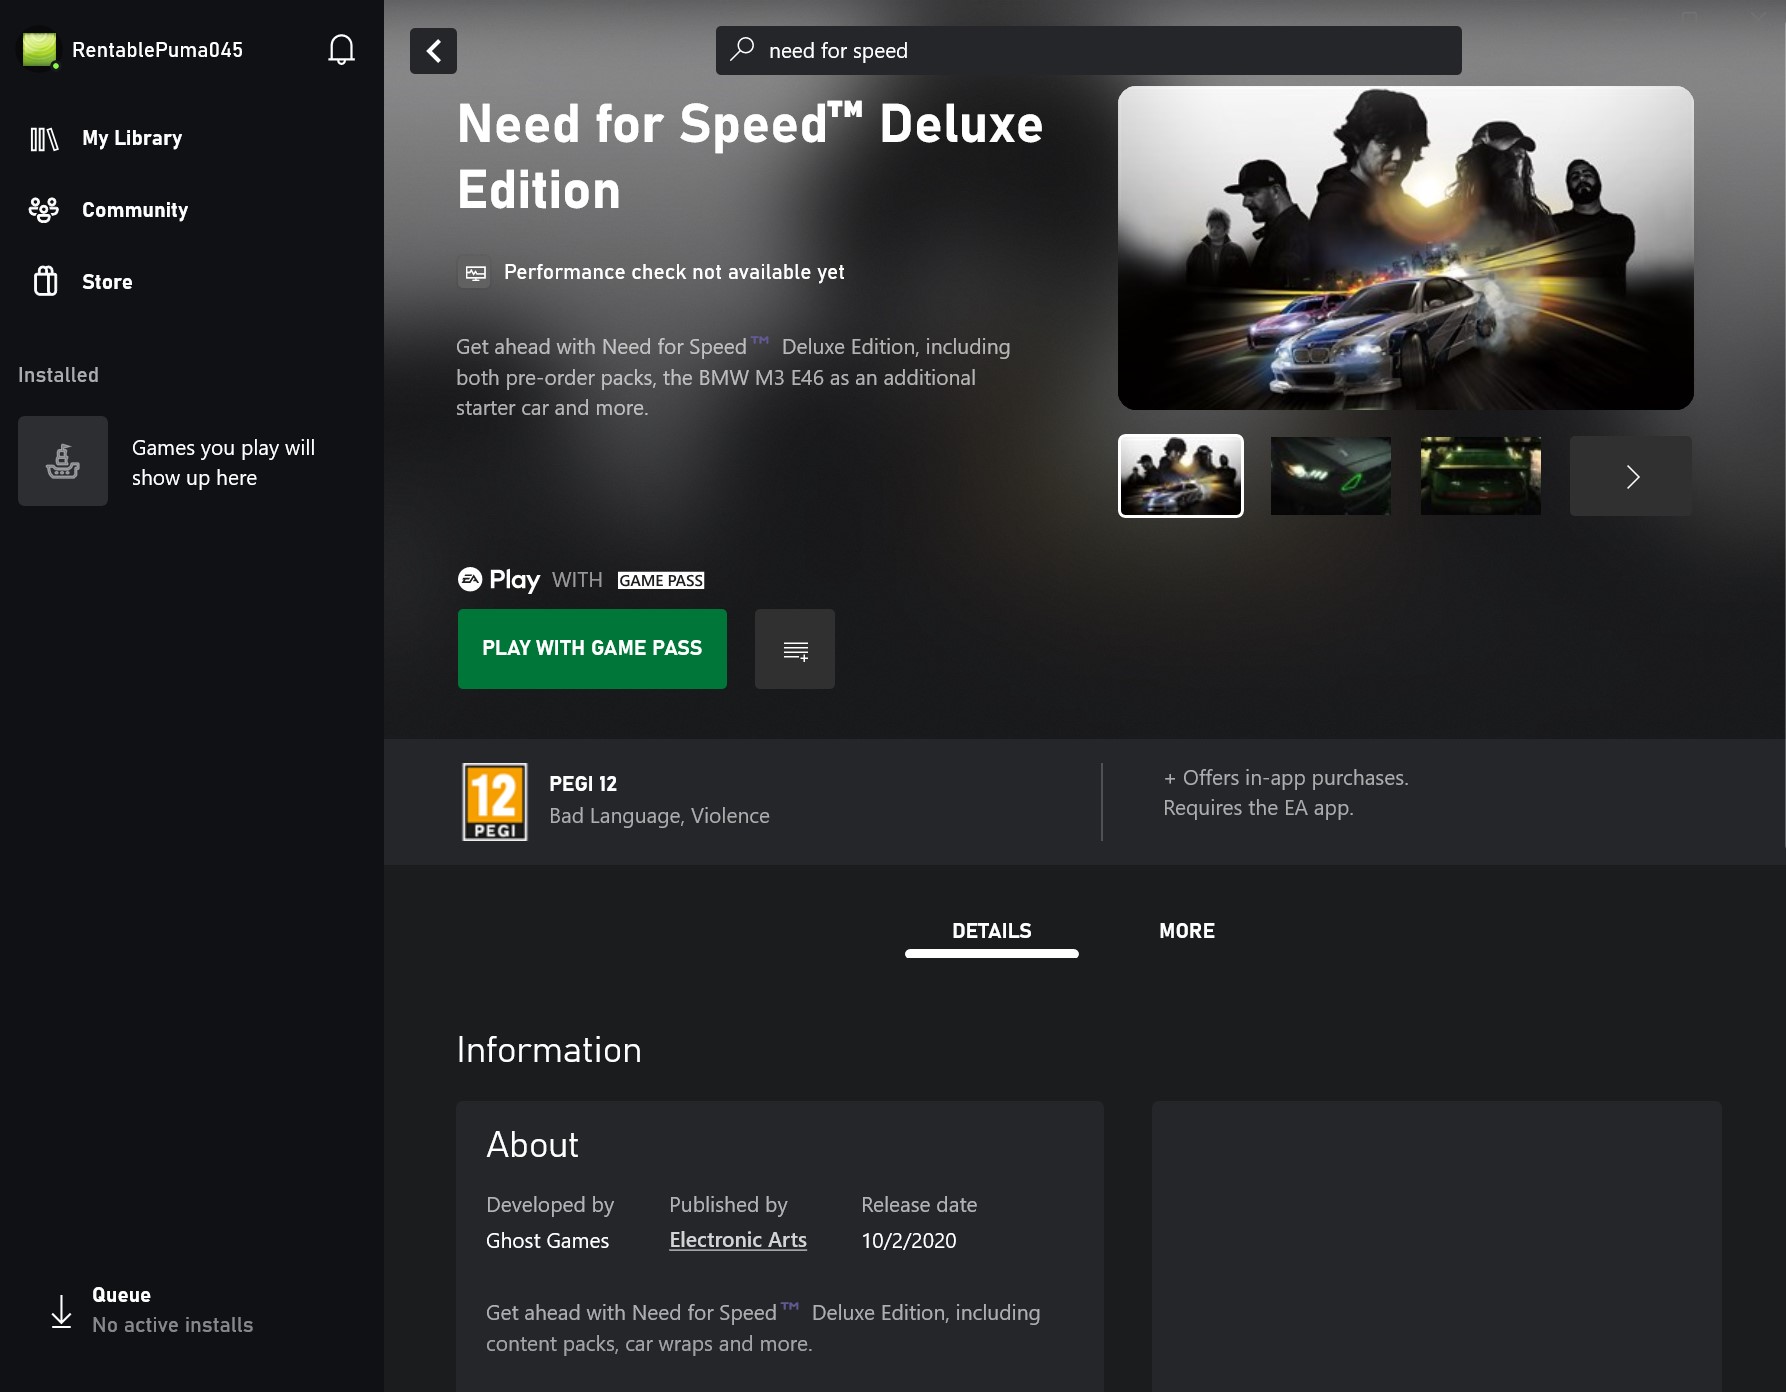
Task: Go back with the arrow button
Action: 433,51
